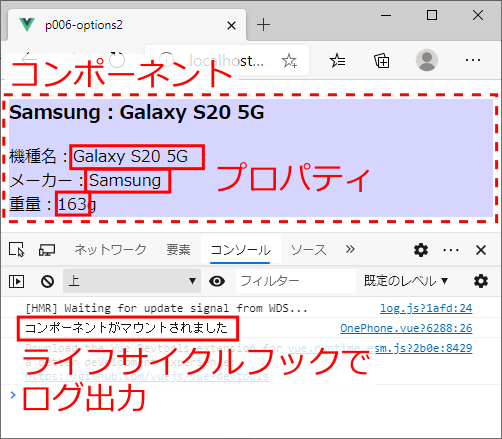The height and width of the screenshot is (439, 502).
Task: Click the 163g weight value
Action: click(x=77, y=204)
